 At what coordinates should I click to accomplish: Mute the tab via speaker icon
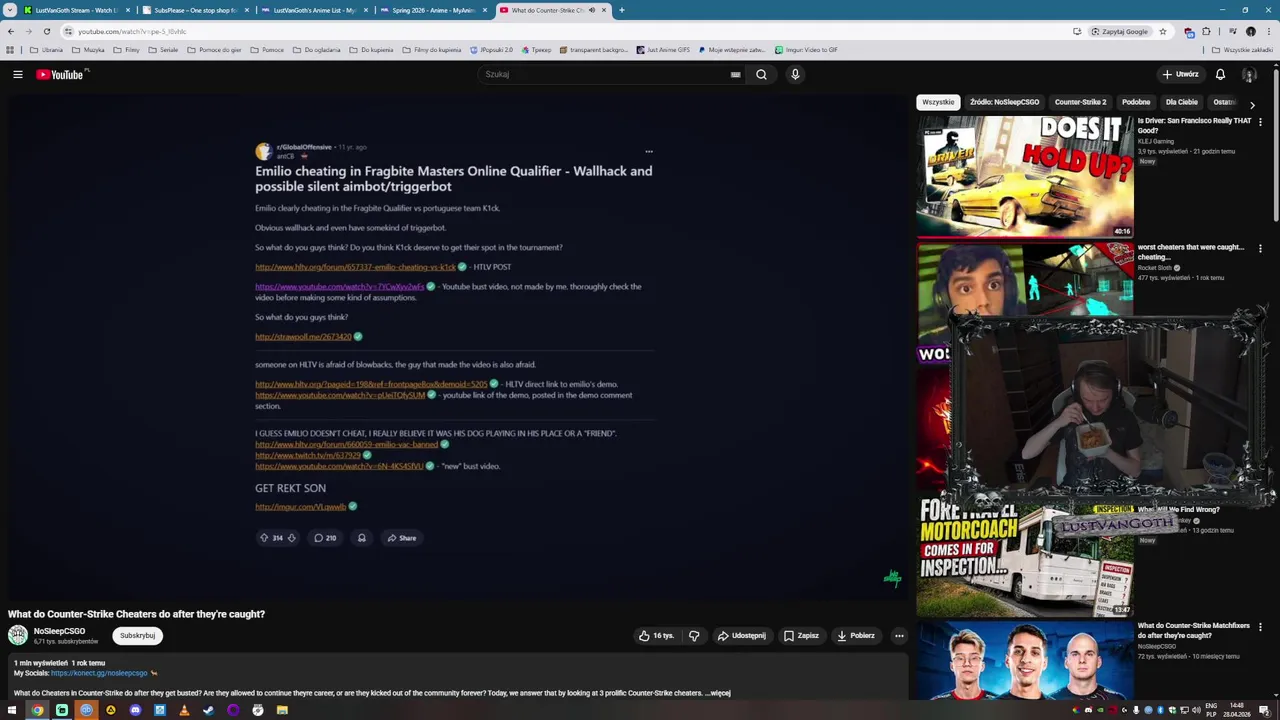(x=592, y=10)
